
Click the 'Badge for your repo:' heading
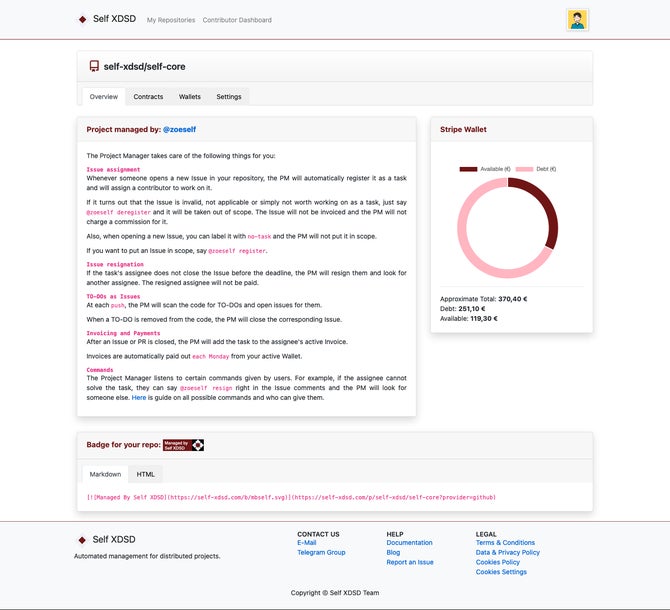point(123,445)
